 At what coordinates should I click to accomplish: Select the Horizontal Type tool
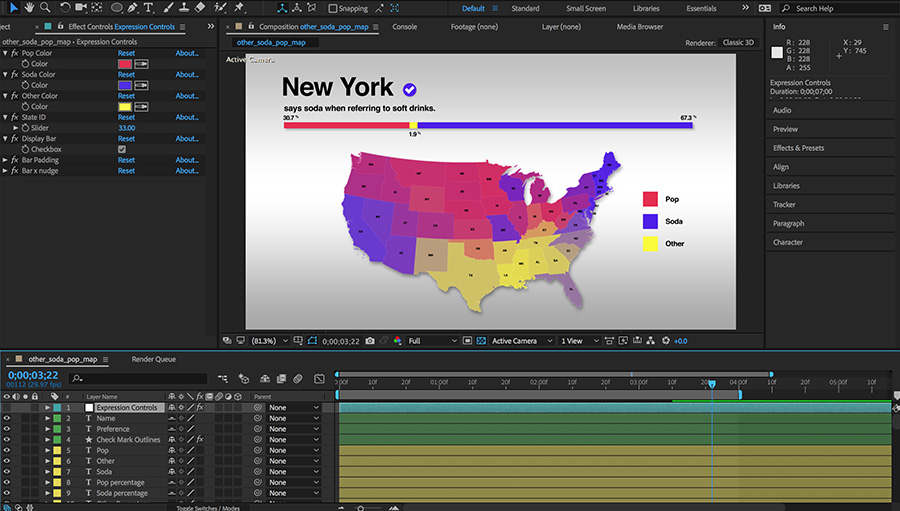pyautogui.click(x=148, y=7)
